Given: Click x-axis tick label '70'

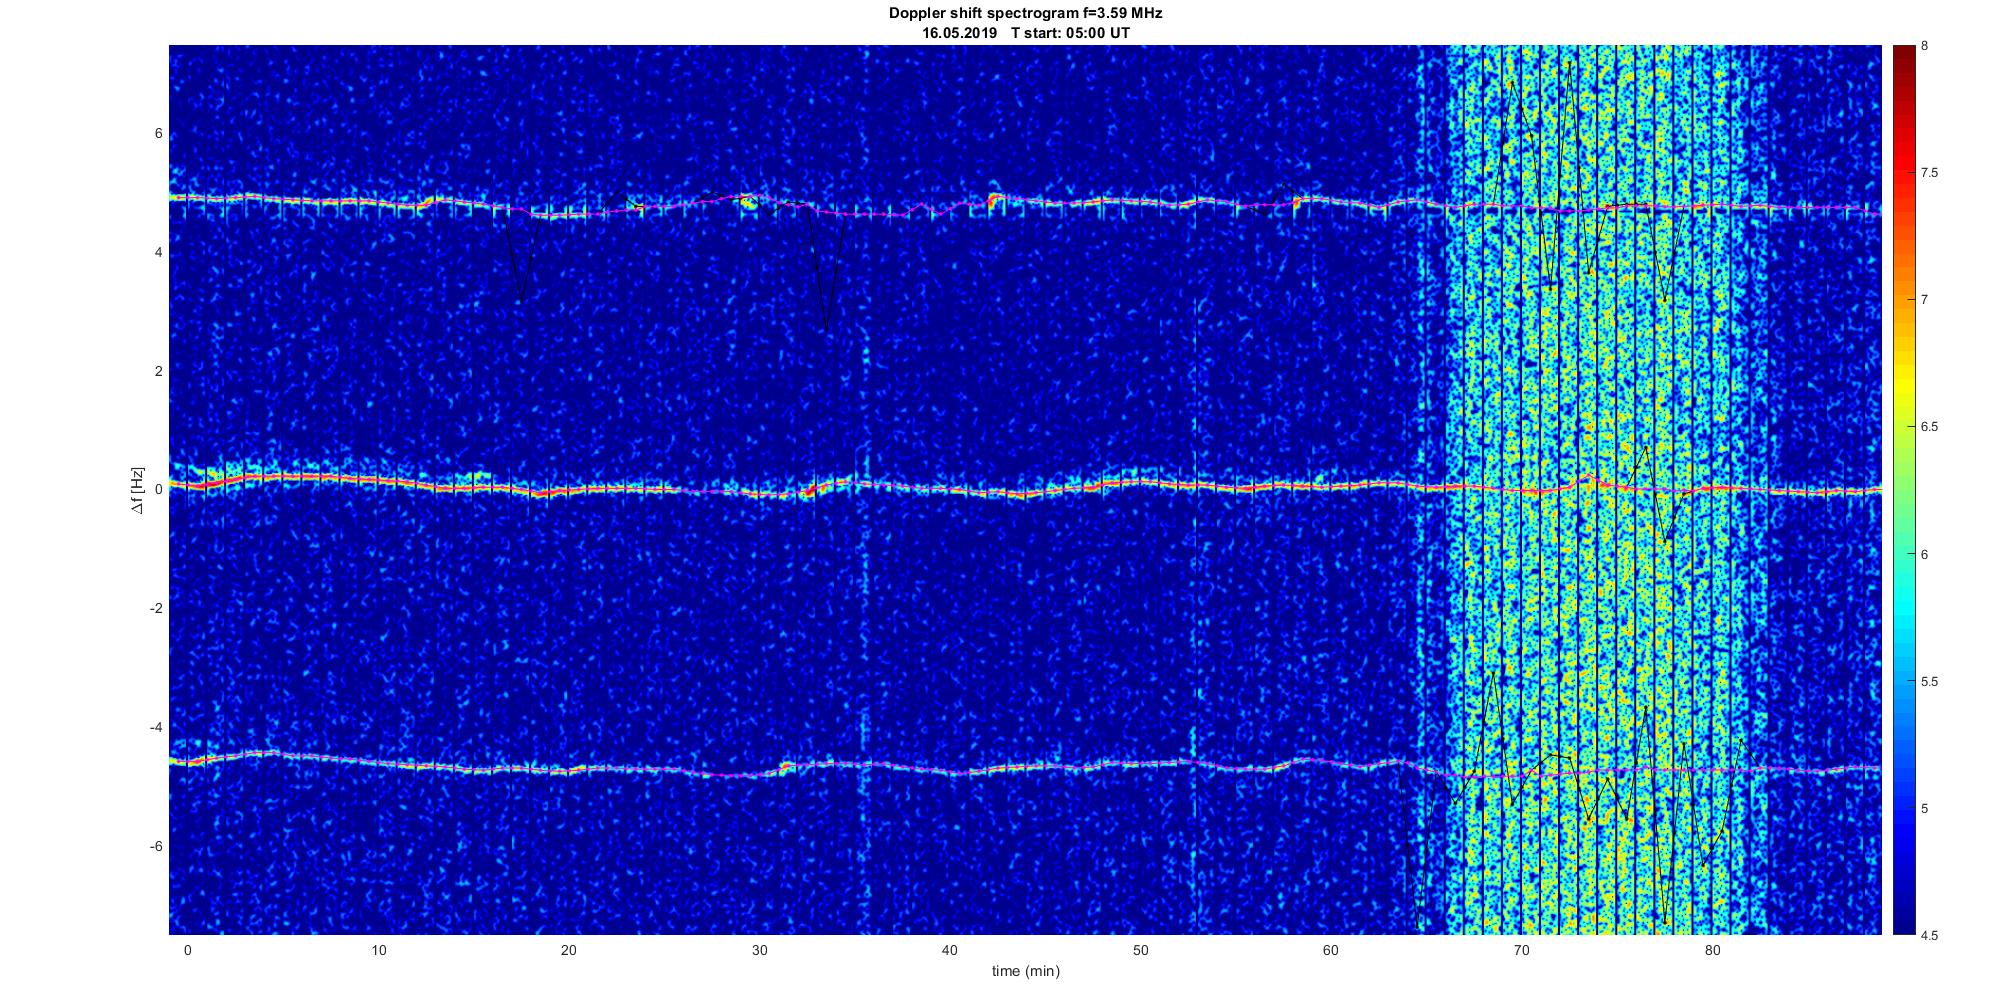Looking at the screenshot, I should [x=1522, y=951].
